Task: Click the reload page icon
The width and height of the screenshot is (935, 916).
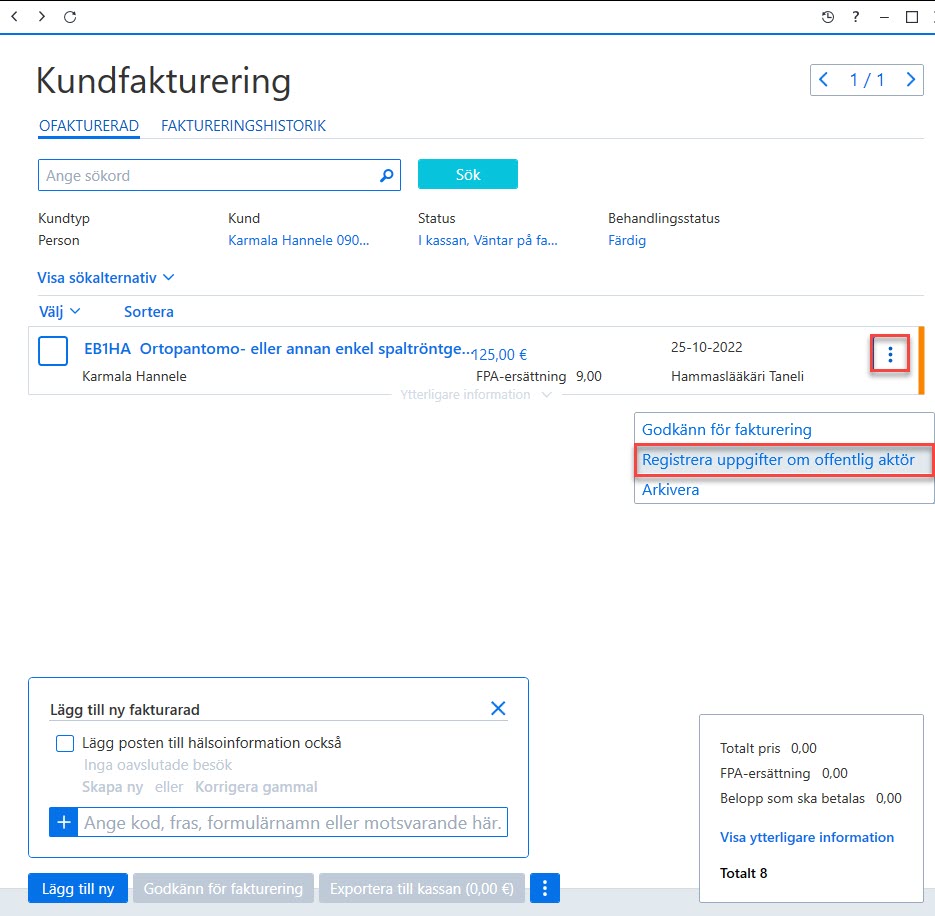Action: click(70, 17)
